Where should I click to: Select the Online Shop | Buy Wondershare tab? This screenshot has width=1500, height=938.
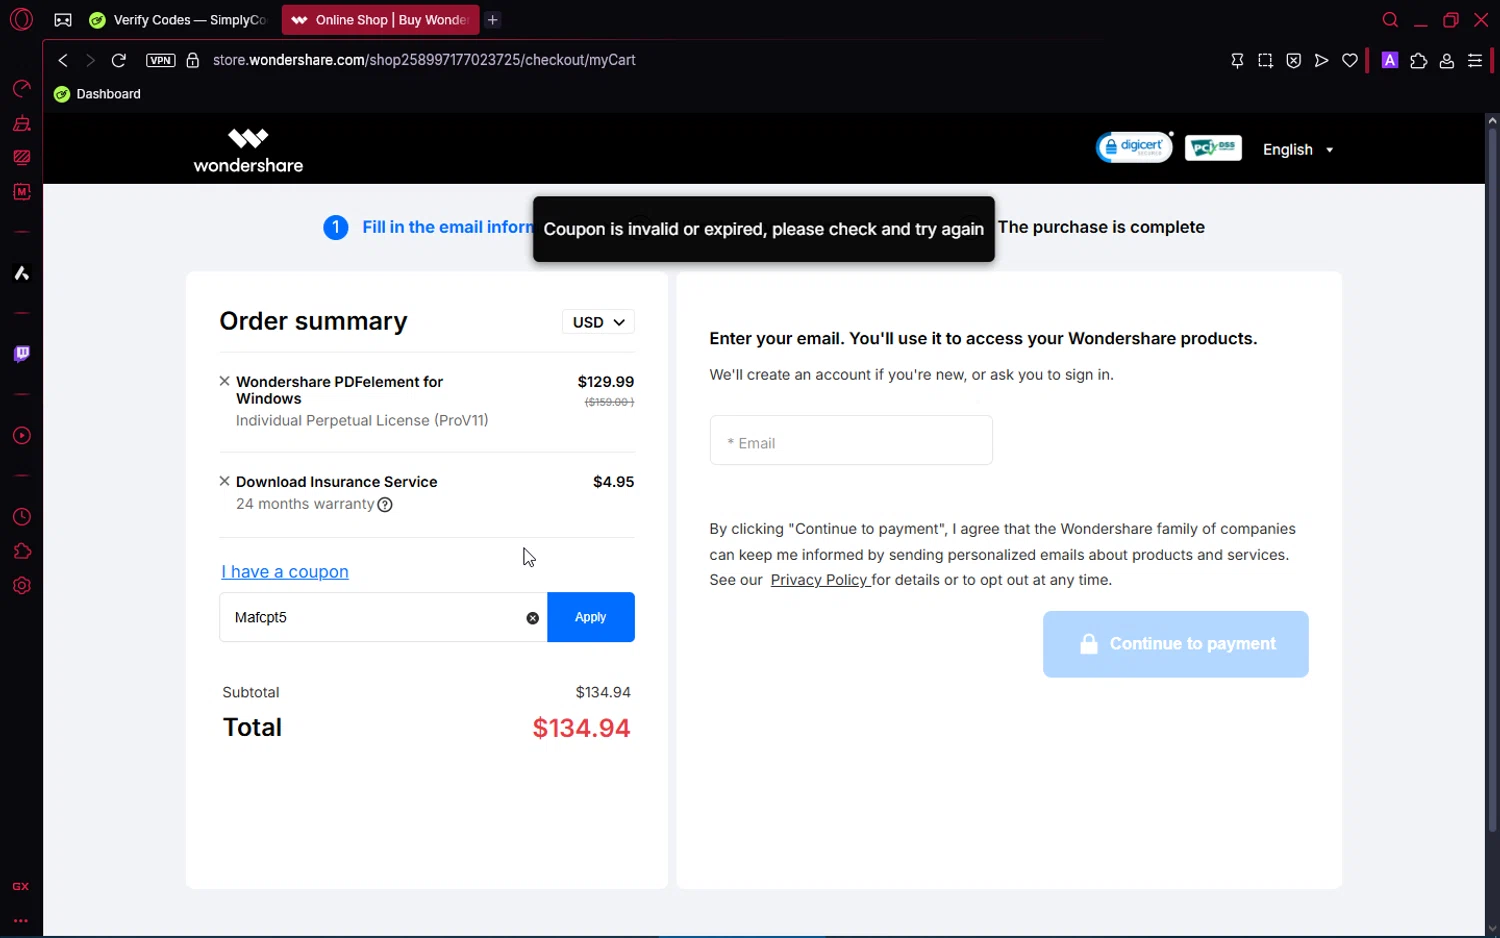click(x=381, y=20)
